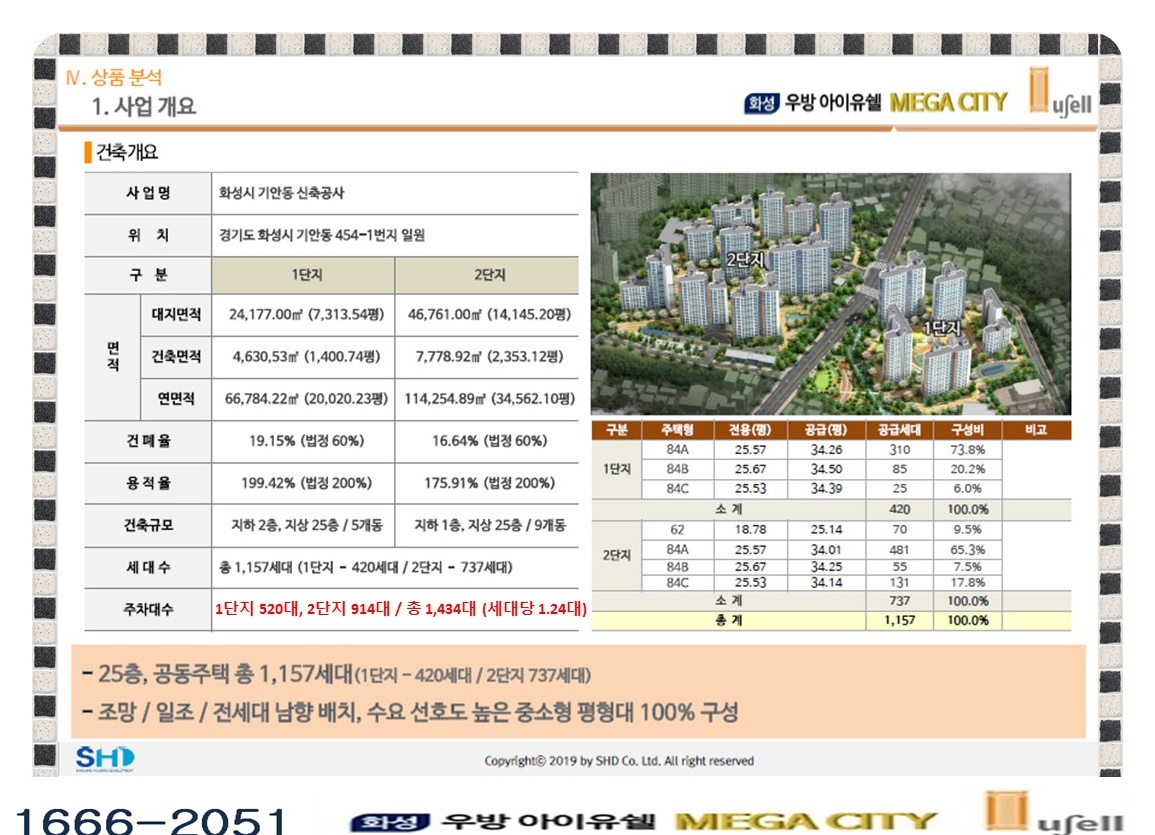
Task: Click the 34.50 supply area cell
Action: pyautogui.click(x=826, y=469)
